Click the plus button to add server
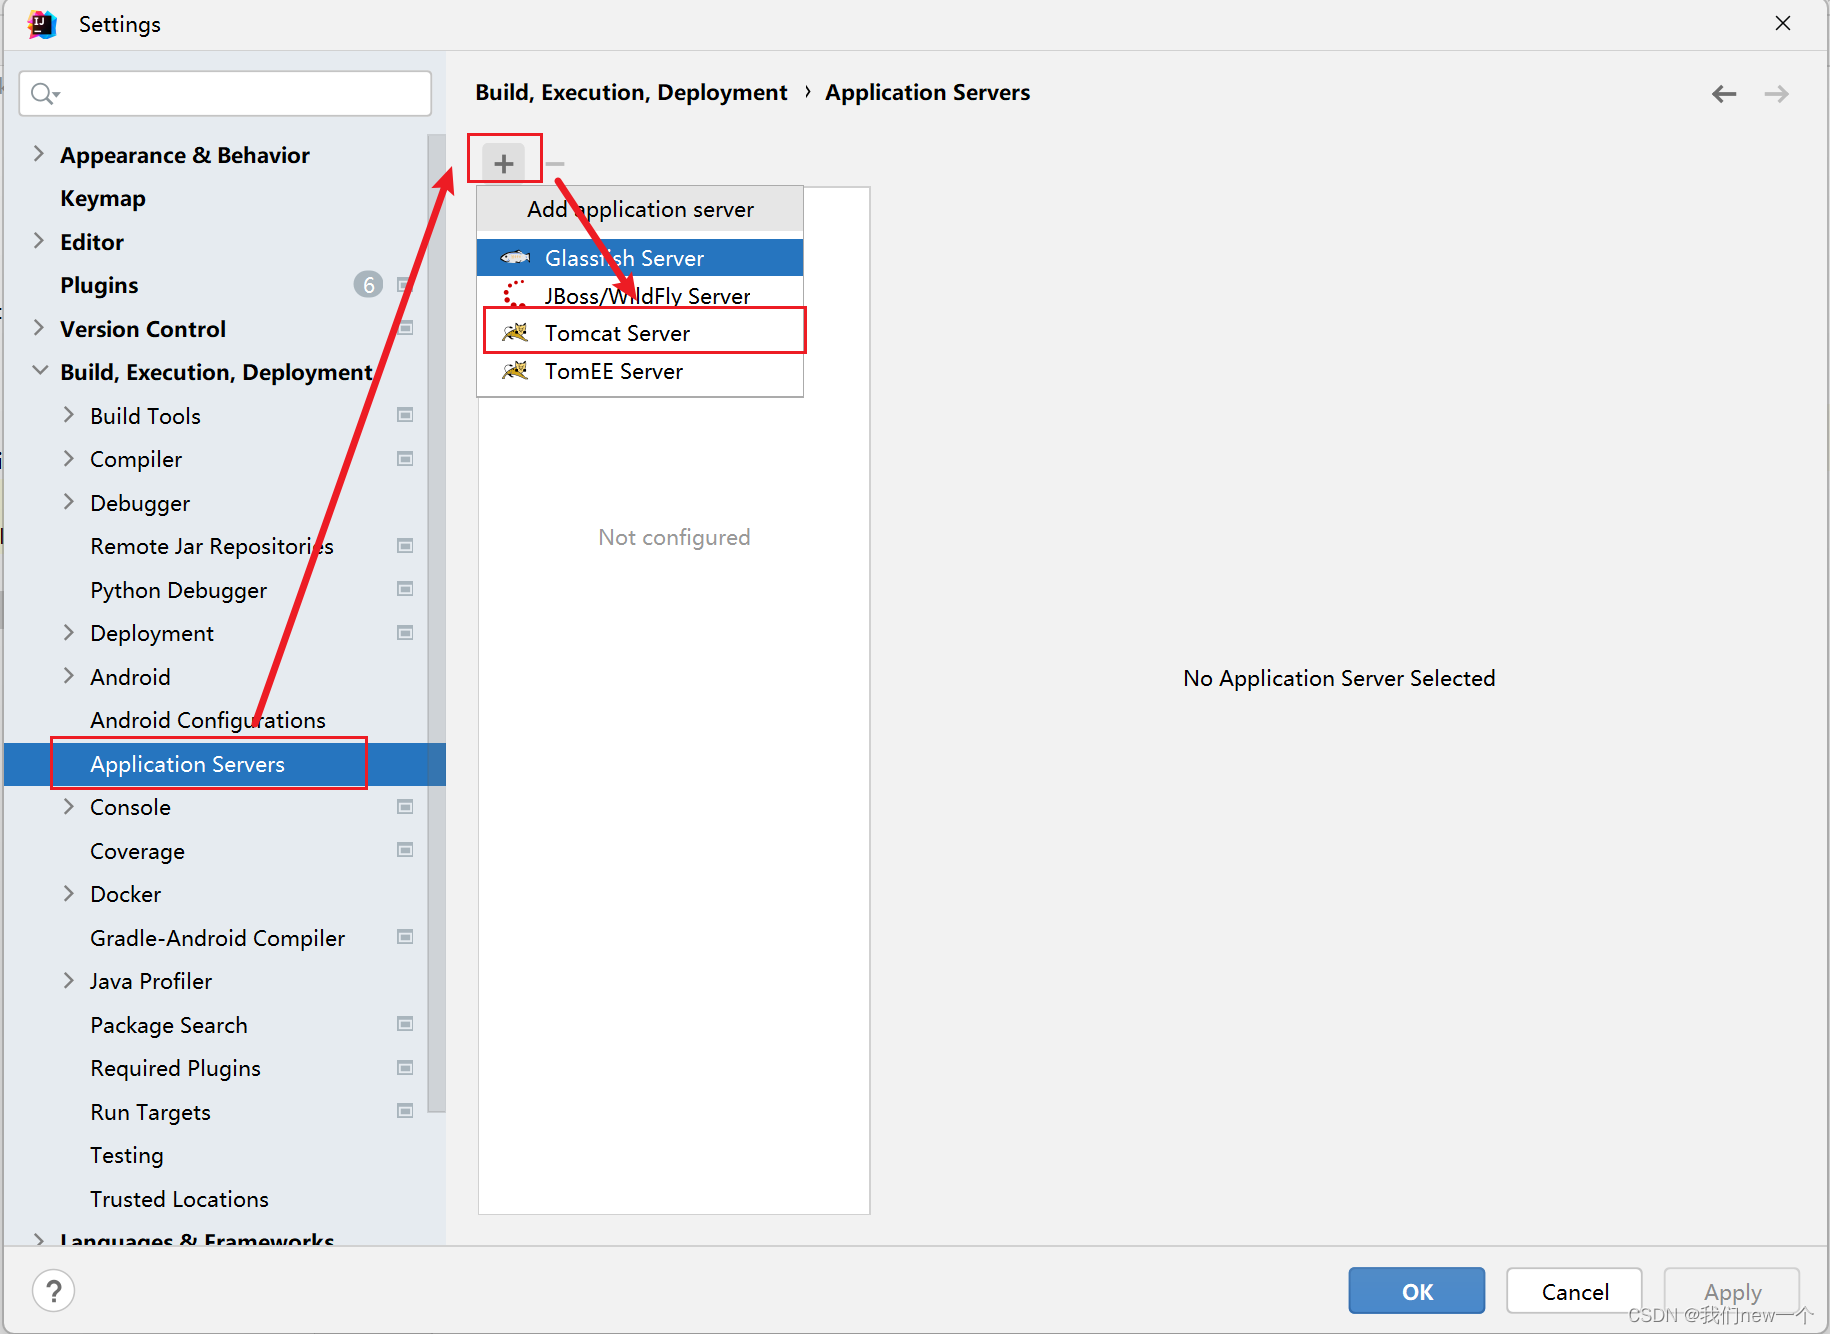 coord(504,163)
